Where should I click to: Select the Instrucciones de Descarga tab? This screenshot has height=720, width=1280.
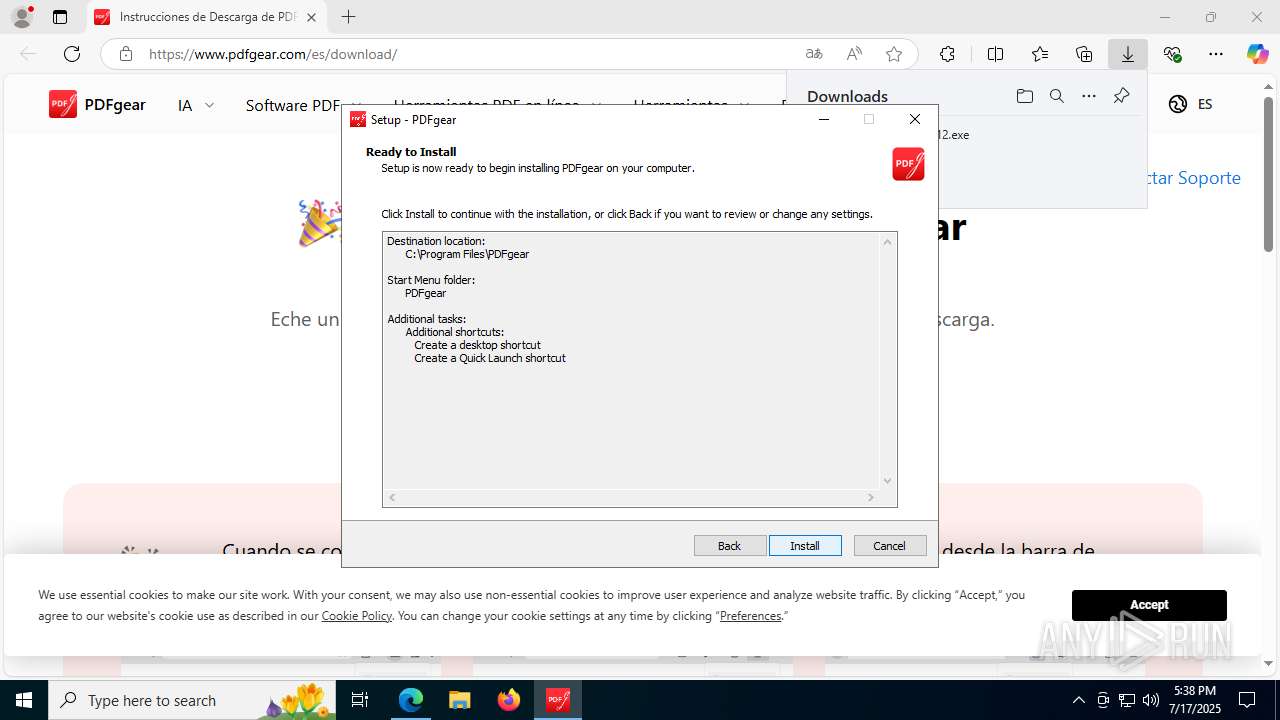pos(206,17)
